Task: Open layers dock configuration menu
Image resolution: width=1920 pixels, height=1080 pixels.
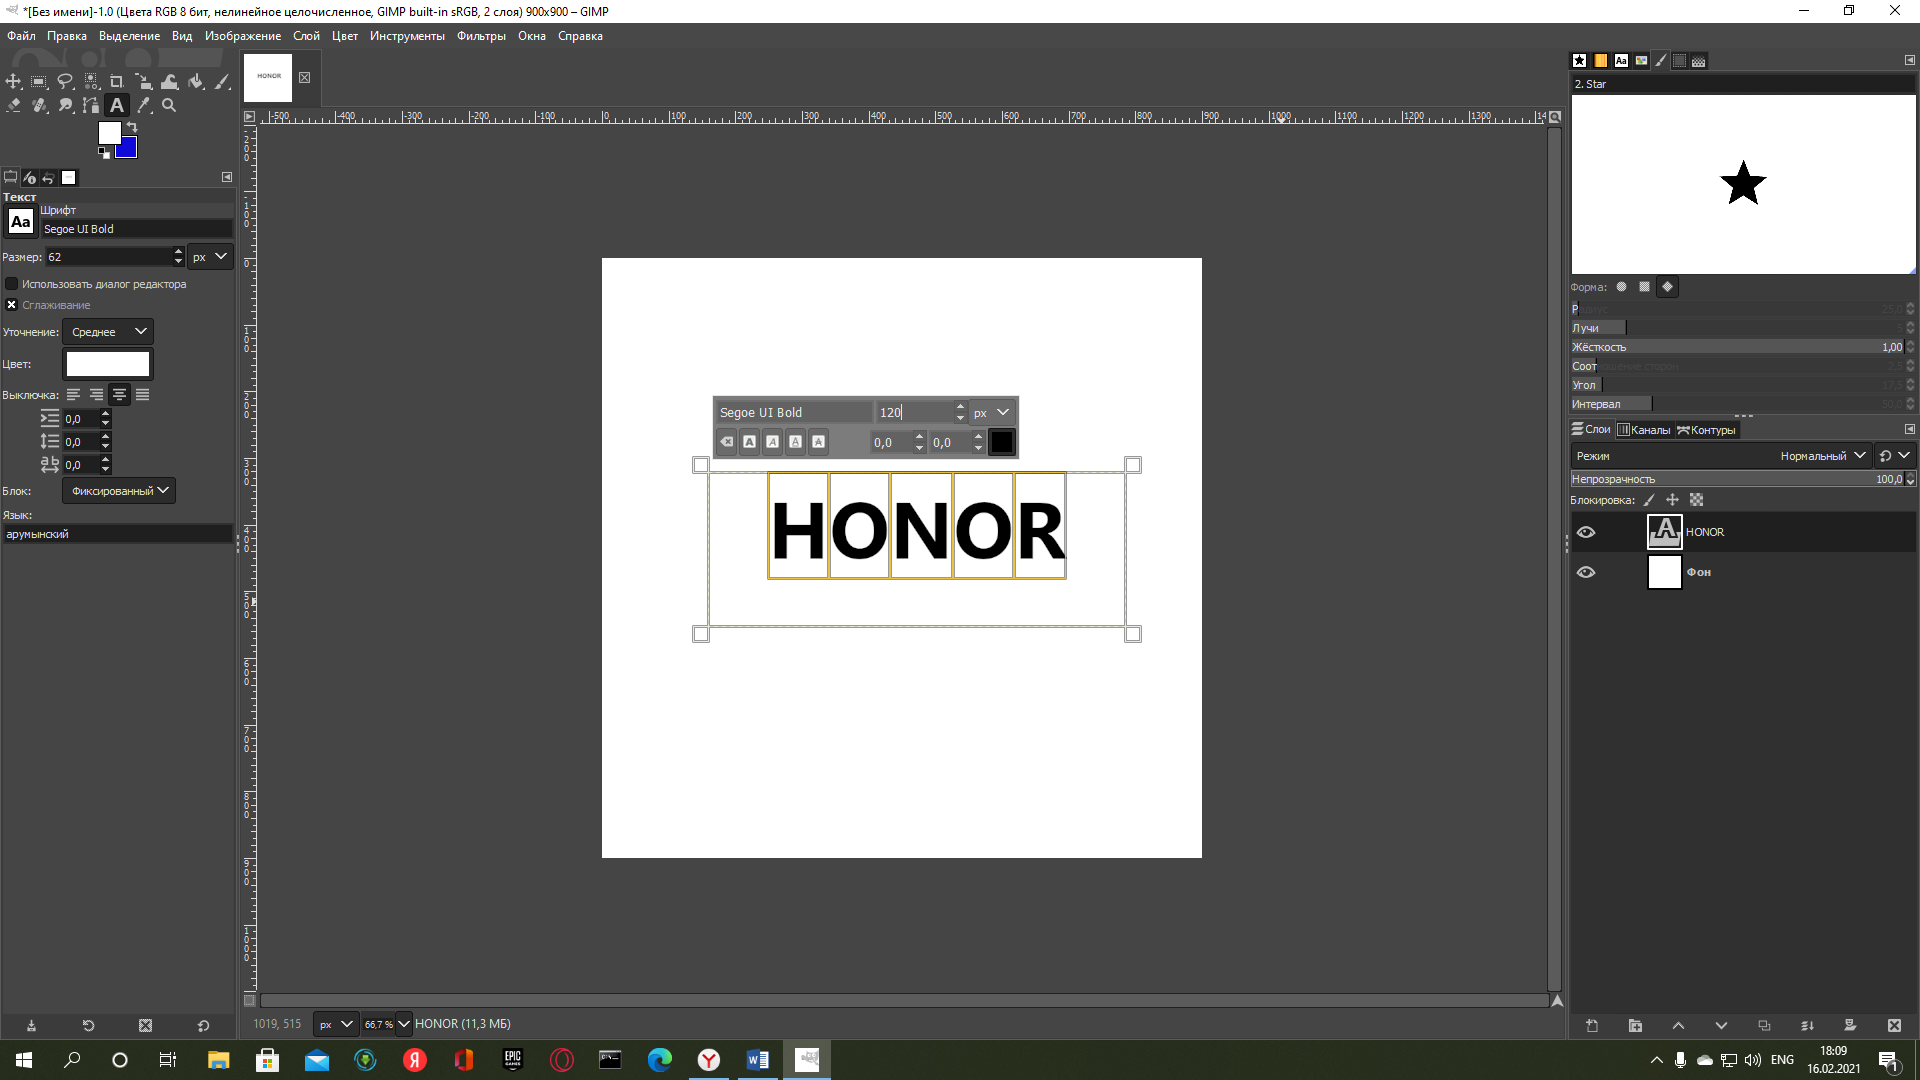Action: pos(1909,429)
